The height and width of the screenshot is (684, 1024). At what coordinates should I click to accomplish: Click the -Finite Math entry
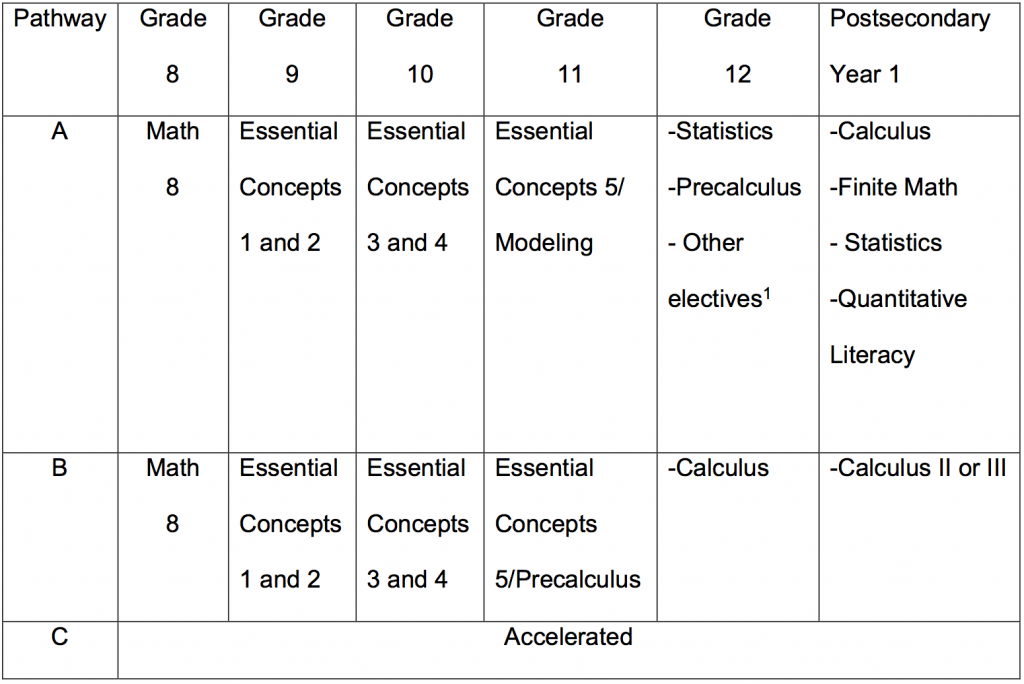893,187
